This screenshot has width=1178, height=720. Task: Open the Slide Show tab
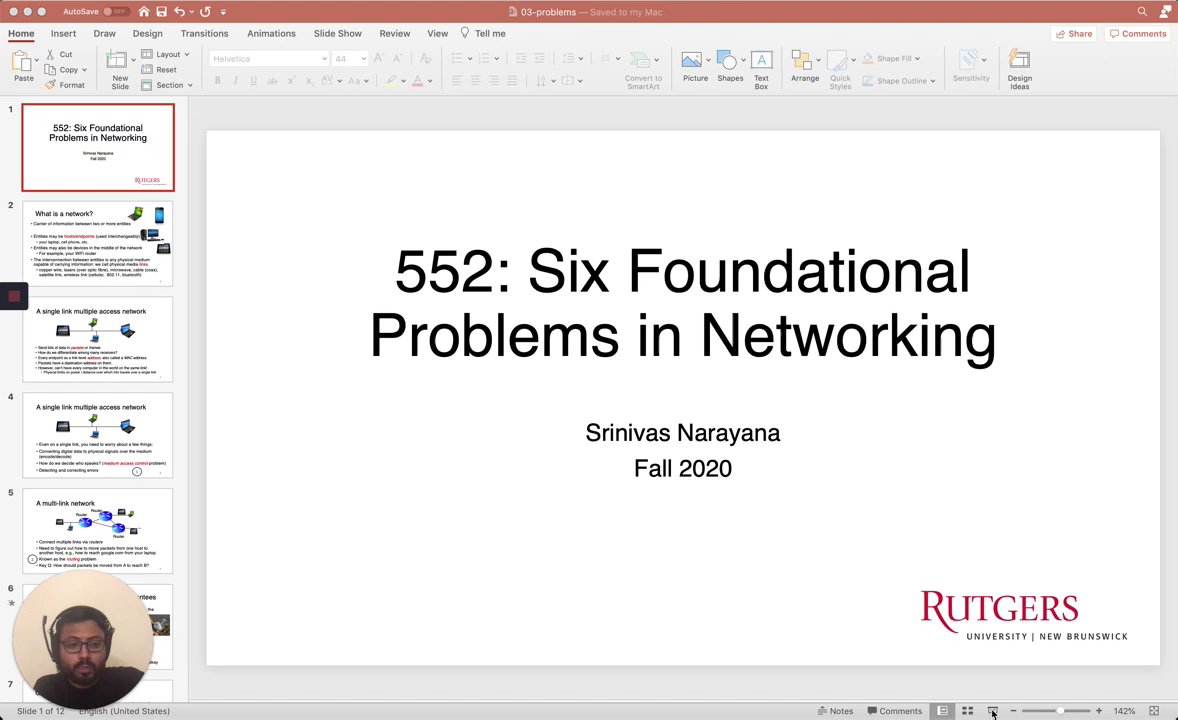[337, 33]
